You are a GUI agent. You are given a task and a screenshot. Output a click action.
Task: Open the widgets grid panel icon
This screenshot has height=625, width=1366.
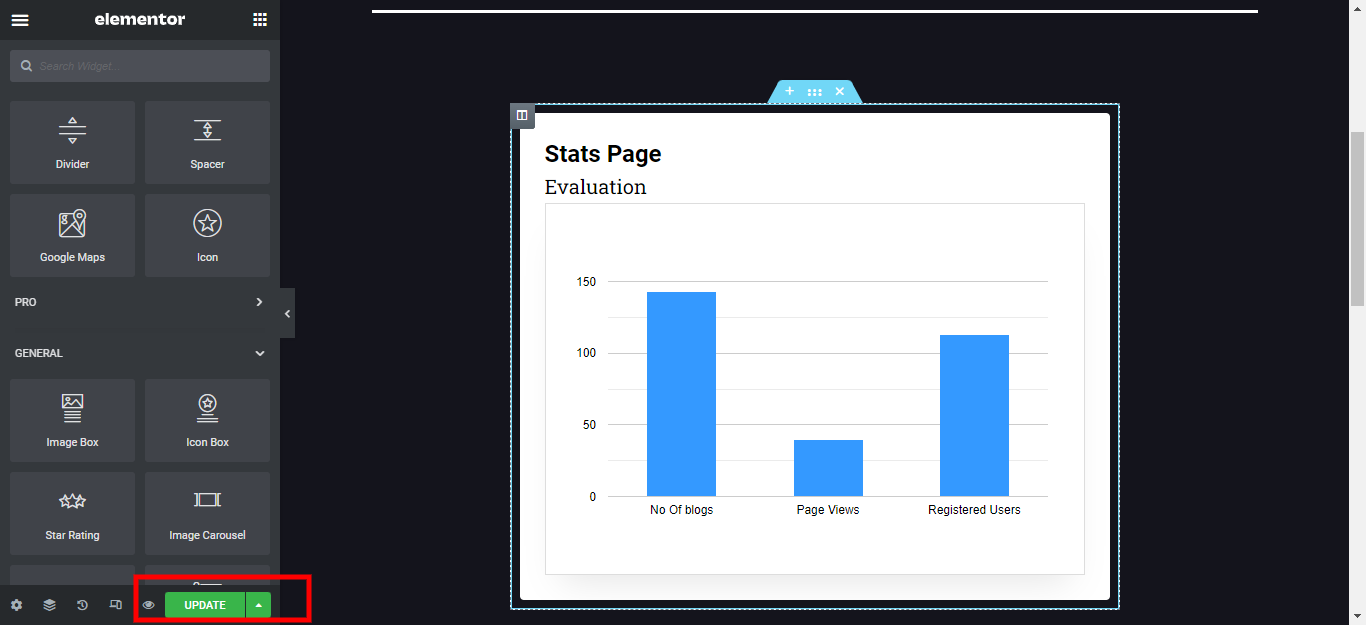260,20
